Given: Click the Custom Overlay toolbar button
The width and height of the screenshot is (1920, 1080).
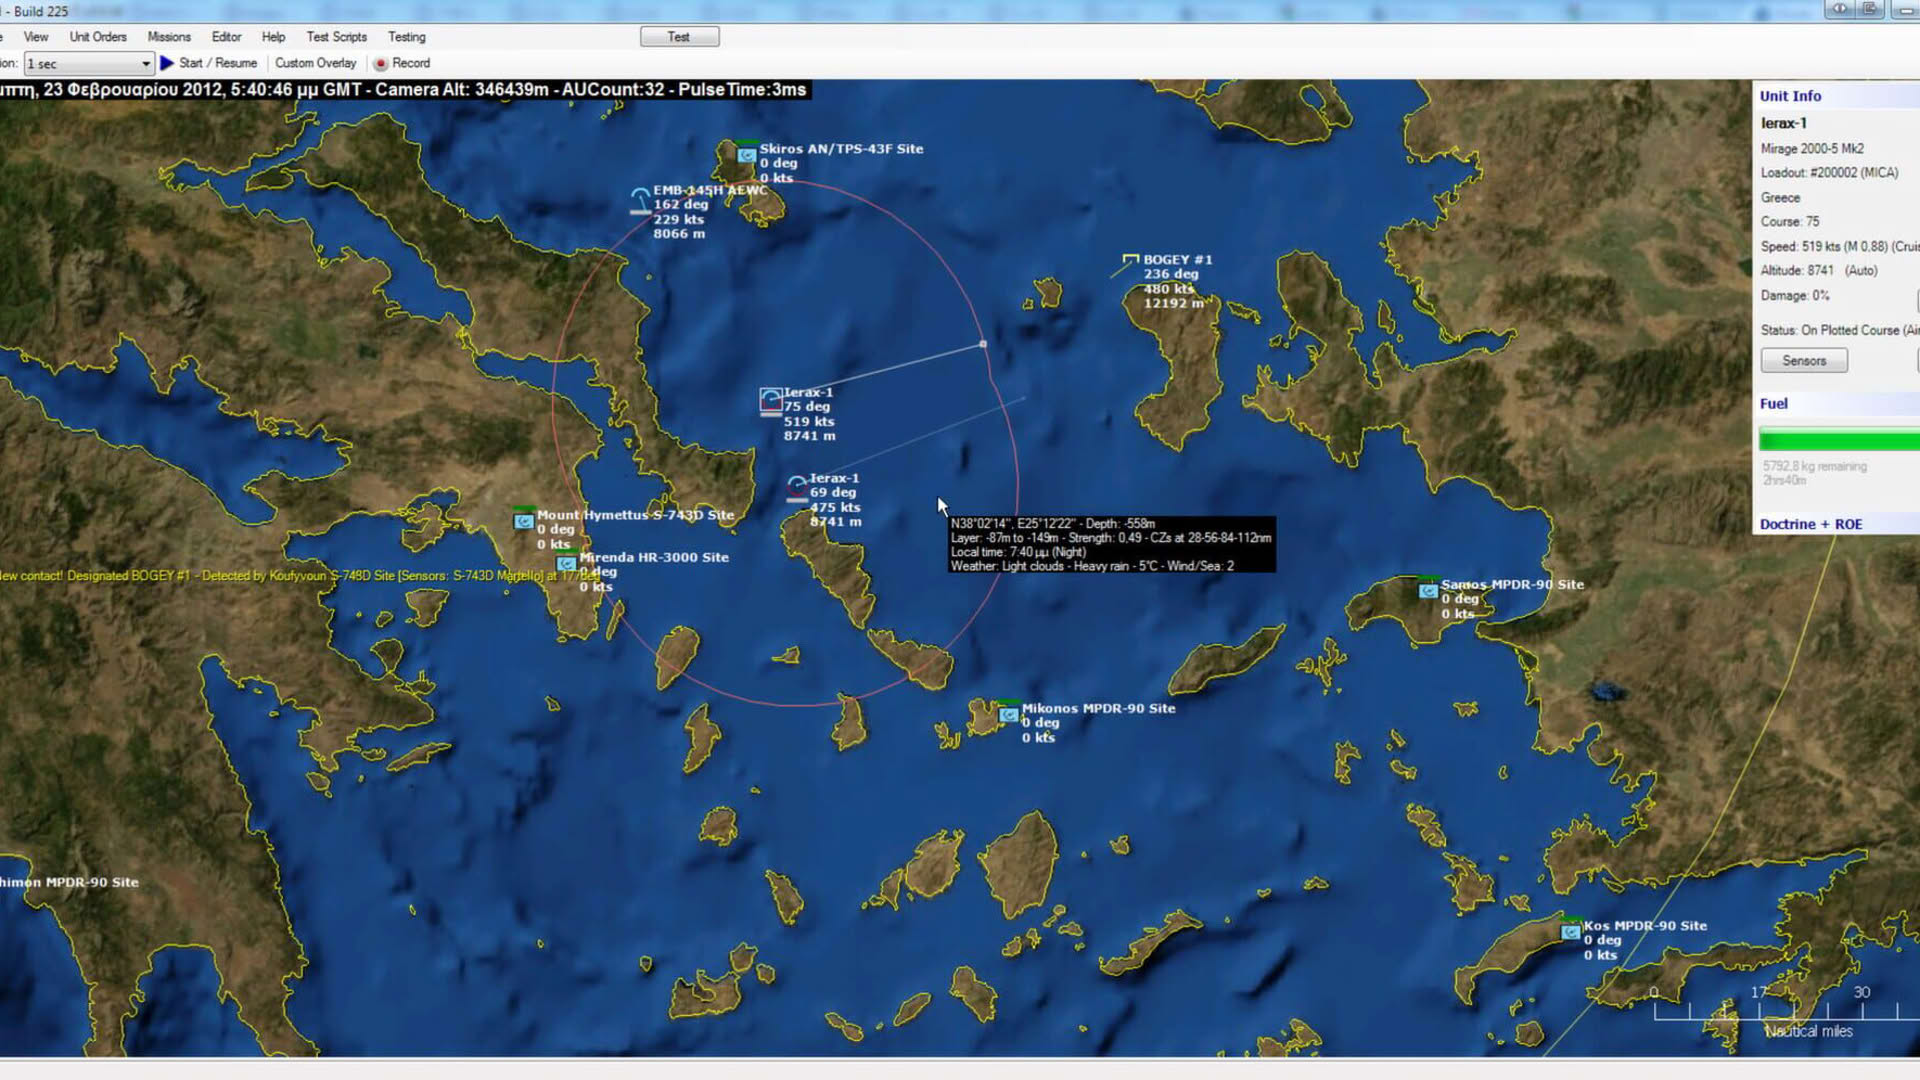Looking at the screenshot, I should [315, 63].
